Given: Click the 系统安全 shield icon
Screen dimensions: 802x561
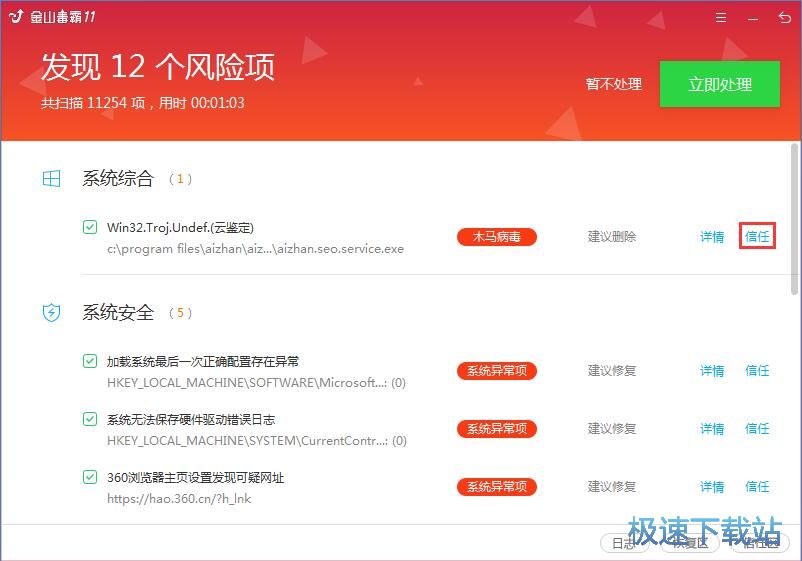Looking at the screenshot, I should 51,312.
